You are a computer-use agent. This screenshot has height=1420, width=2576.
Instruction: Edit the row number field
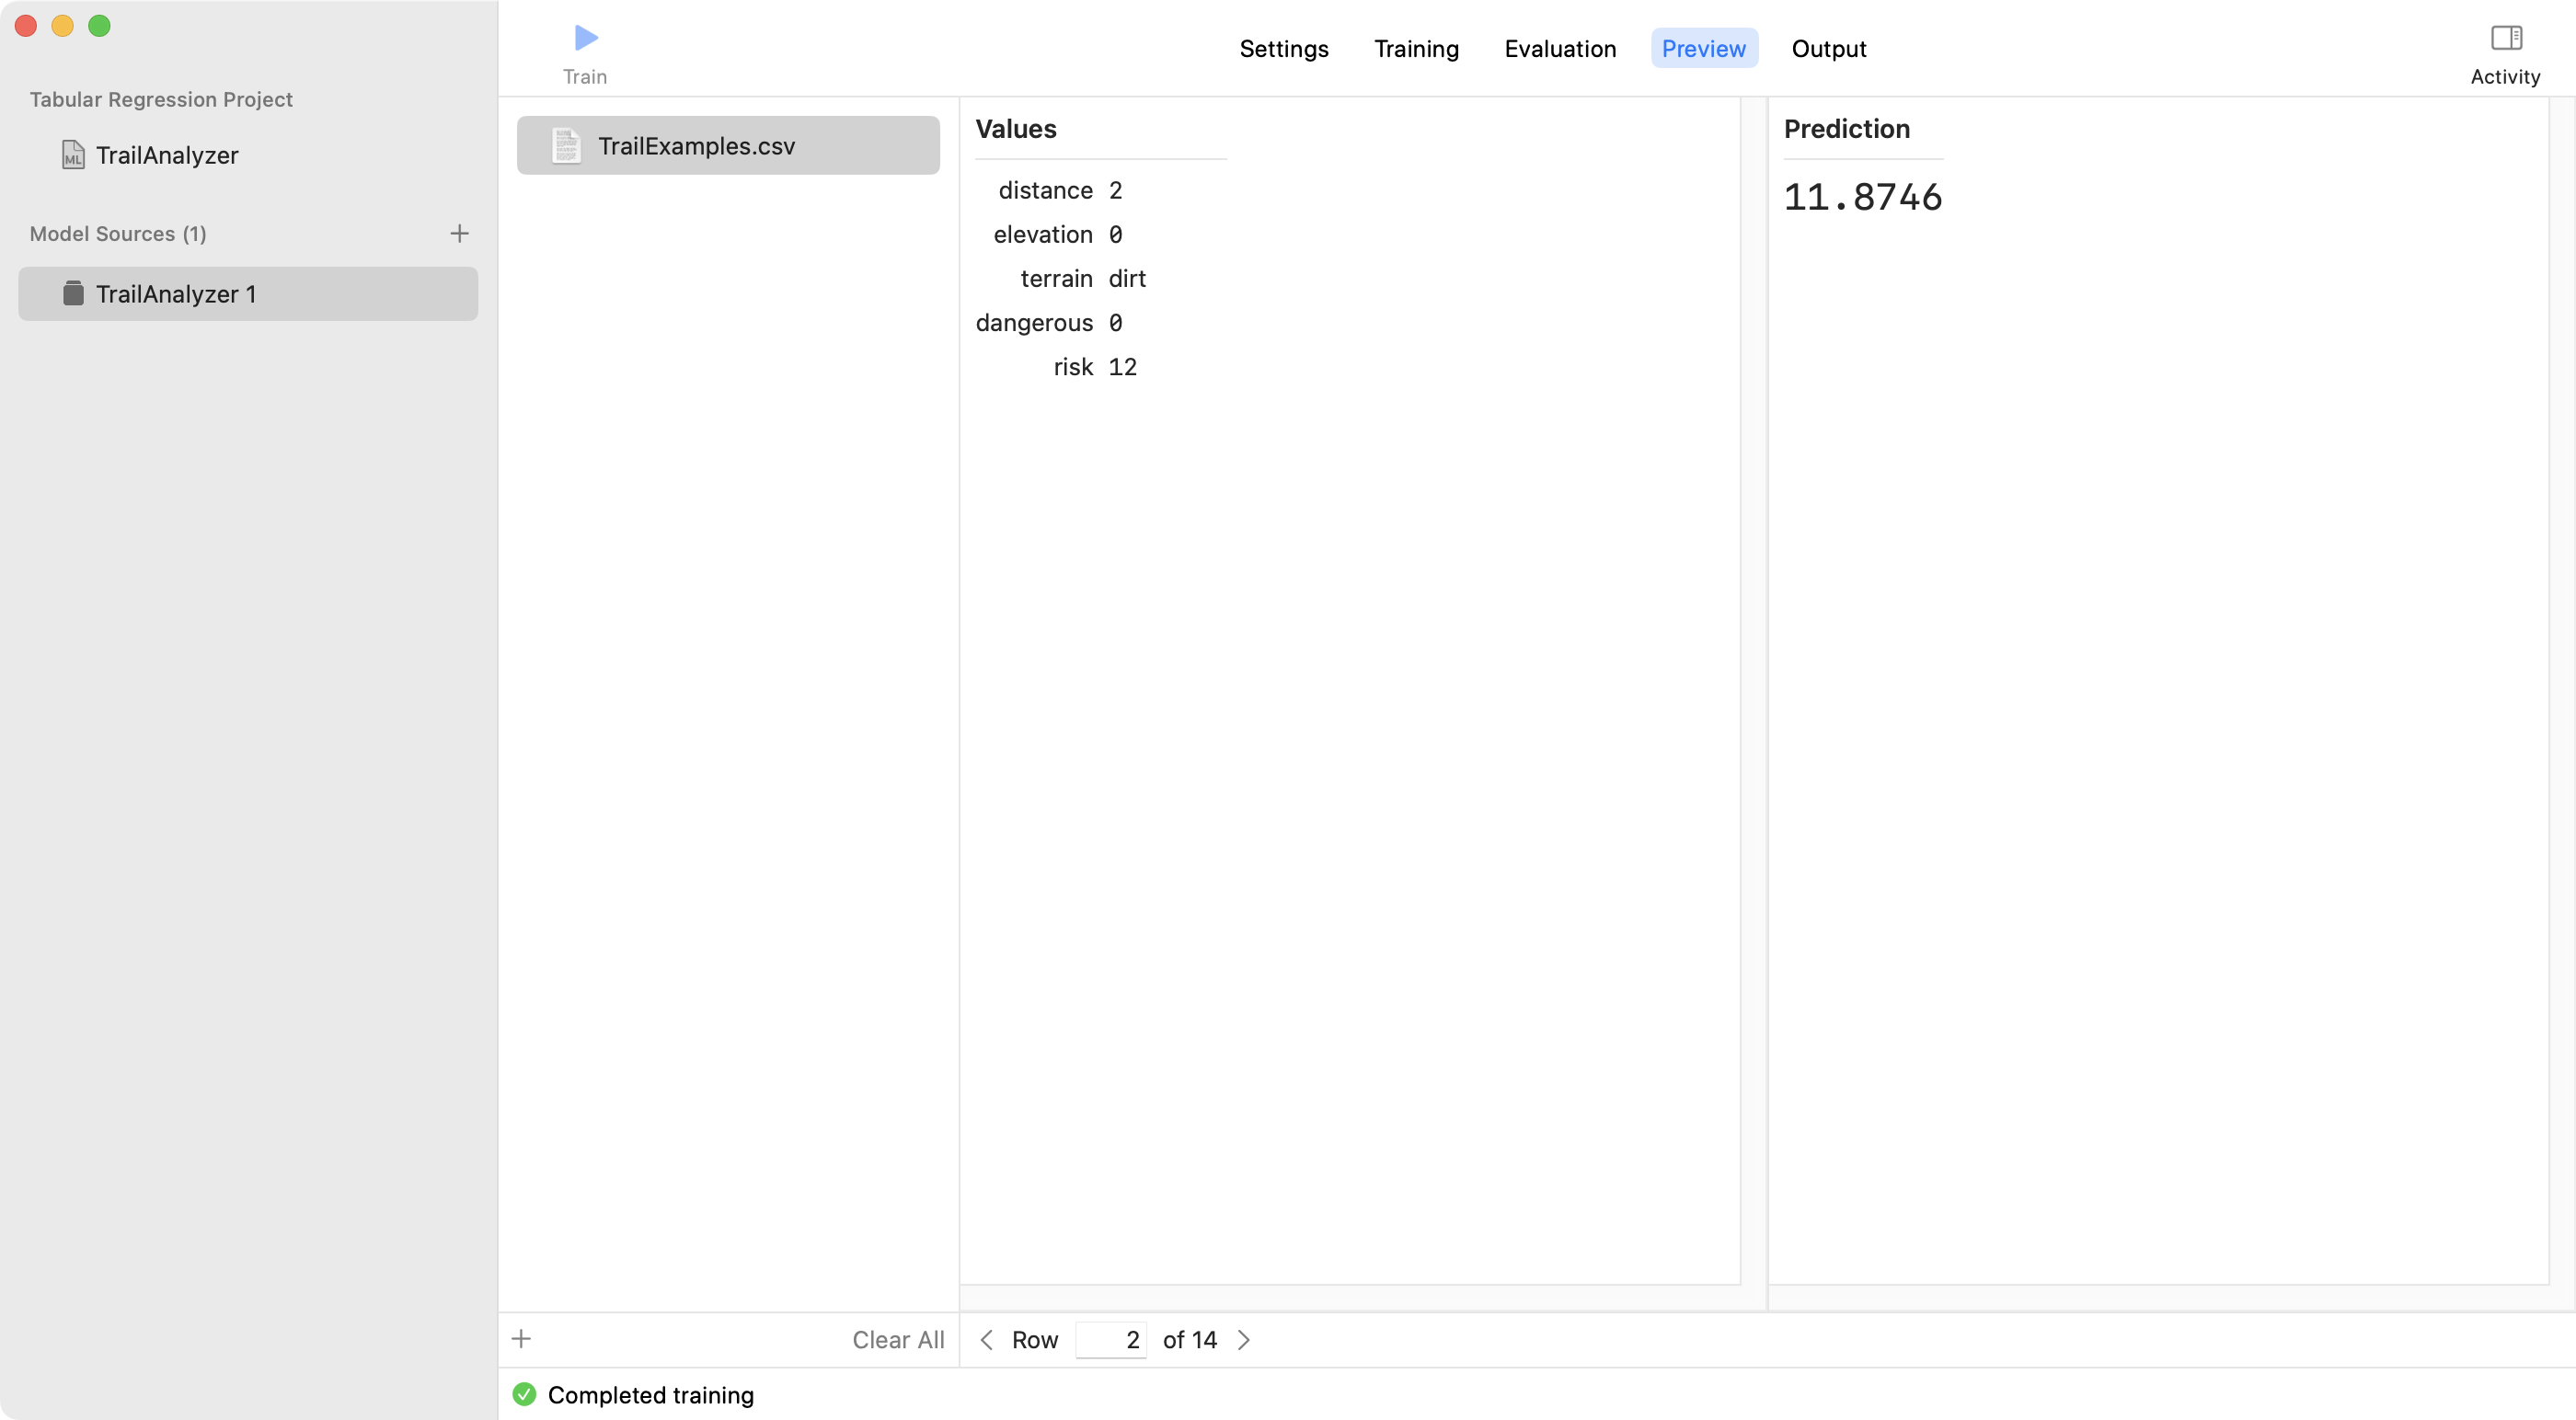click(1111, 1339)
